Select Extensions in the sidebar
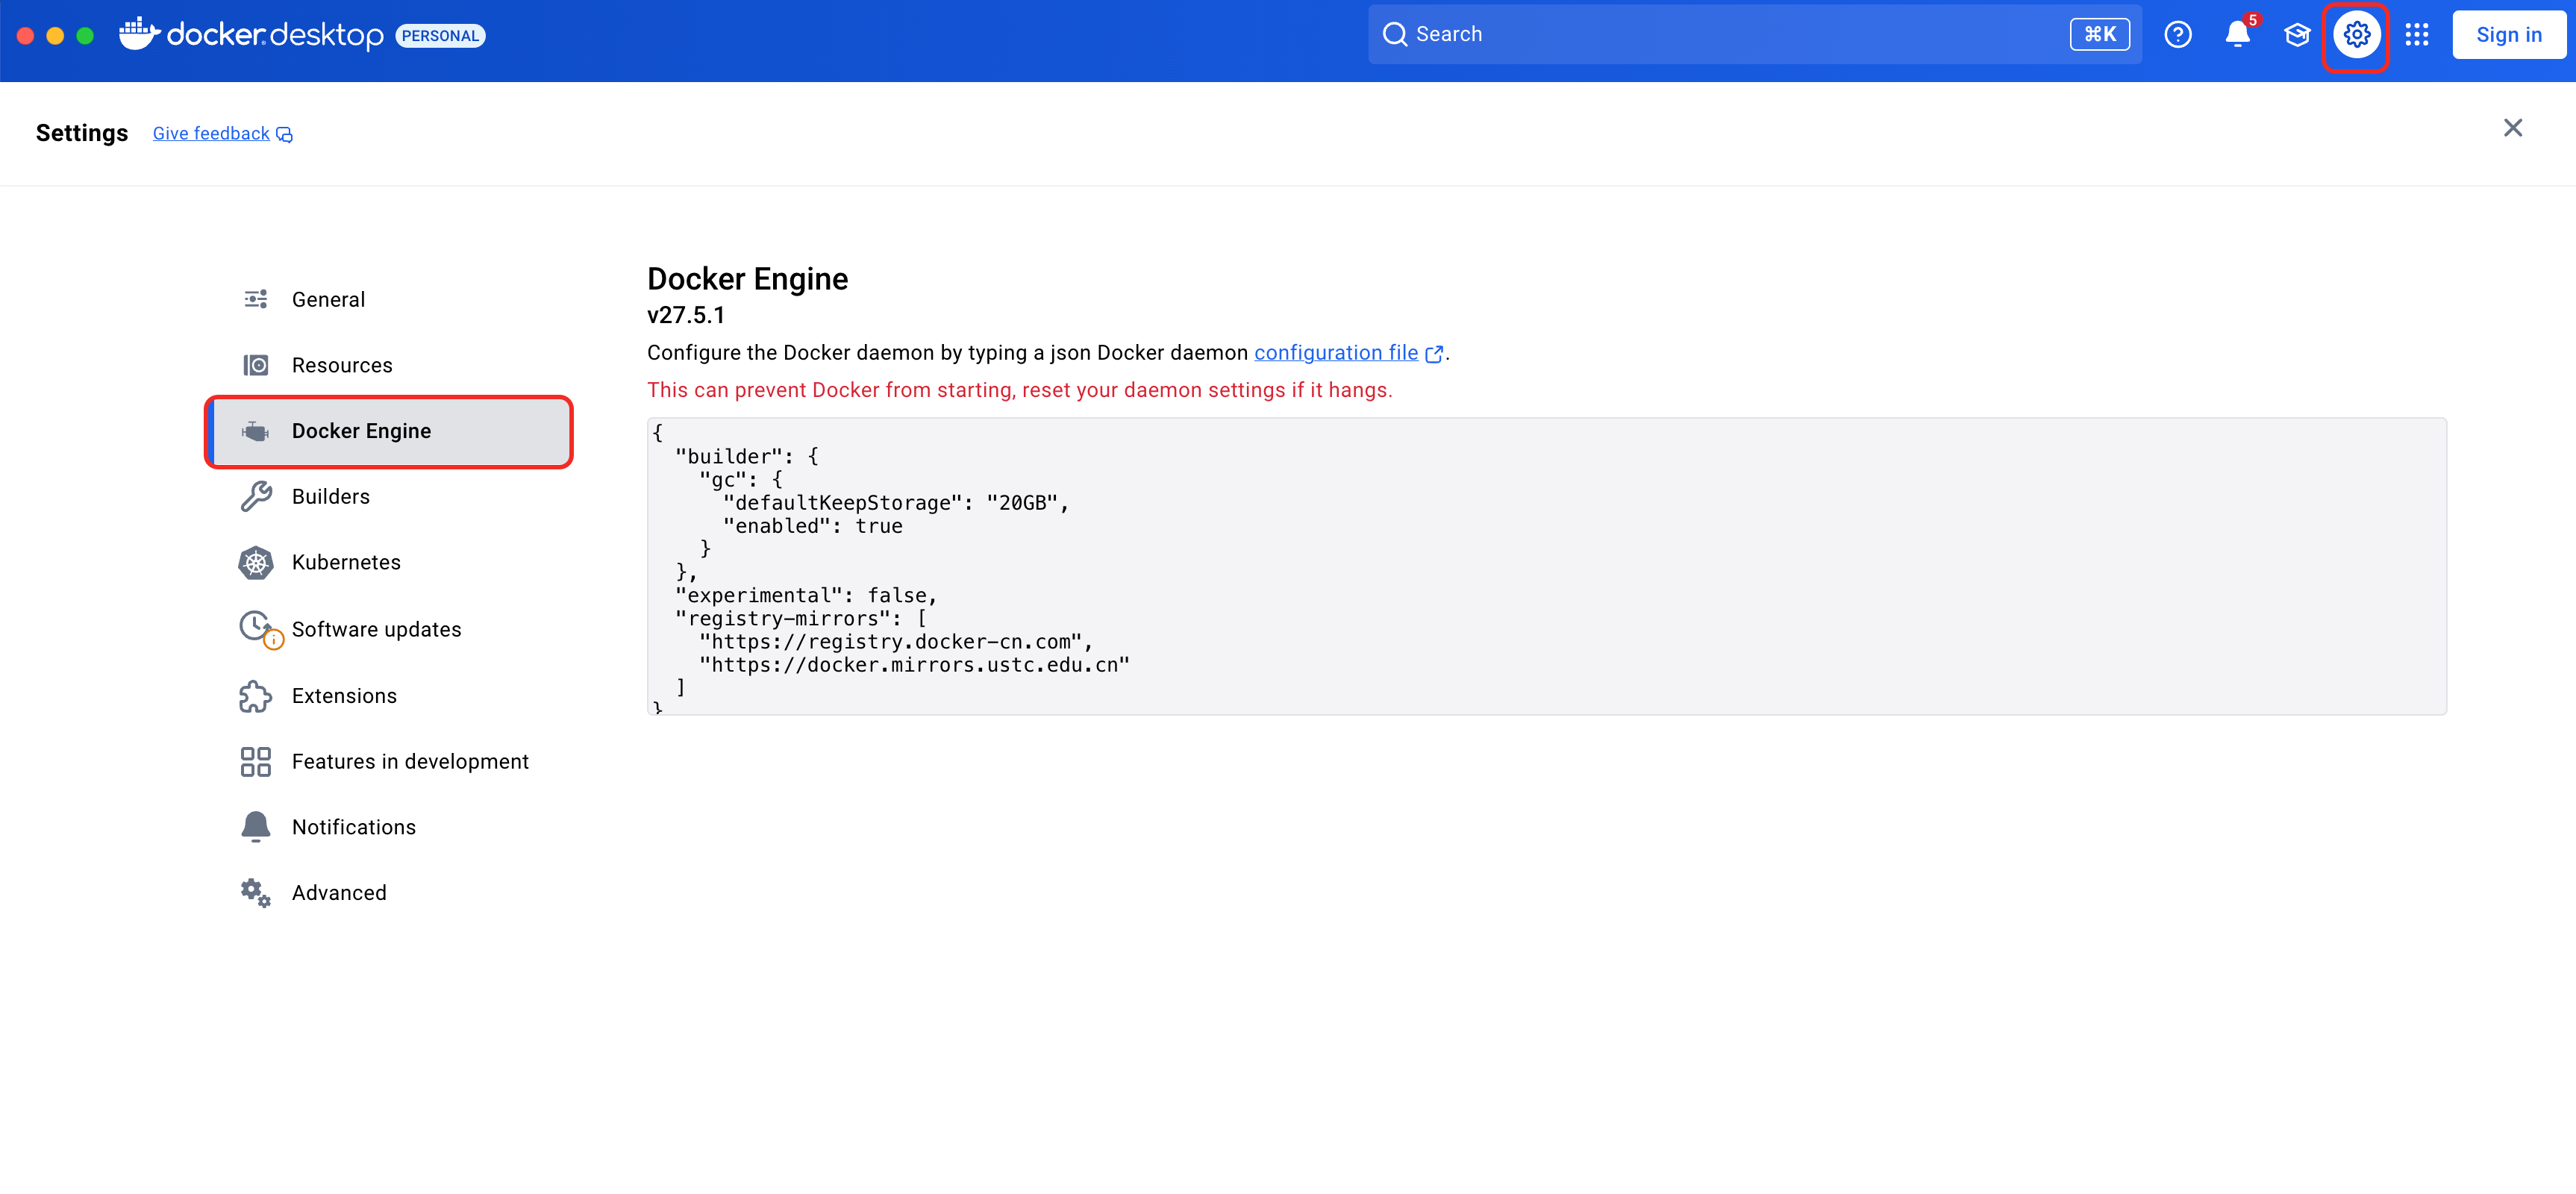Image resolution: width=2576 pixels, height=1194 pixels. pos(344,696)
